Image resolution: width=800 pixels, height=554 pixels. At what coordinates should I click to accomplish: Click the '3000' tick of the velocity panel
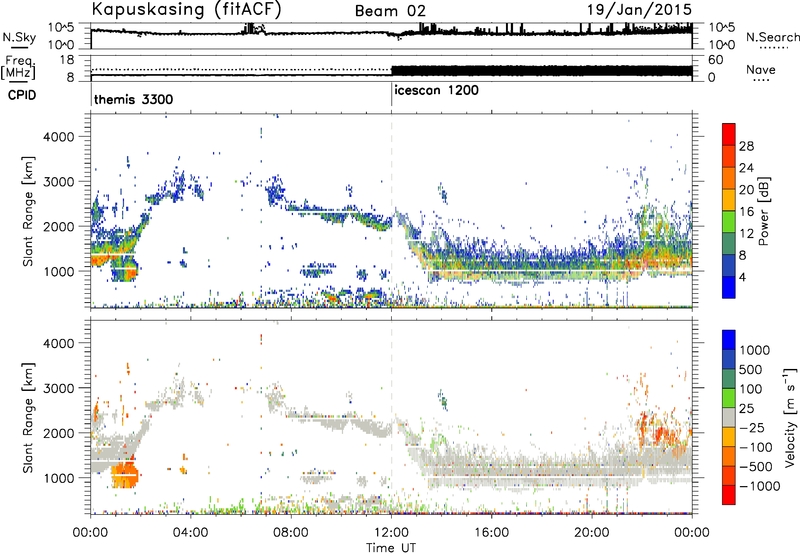pos(58,388)
